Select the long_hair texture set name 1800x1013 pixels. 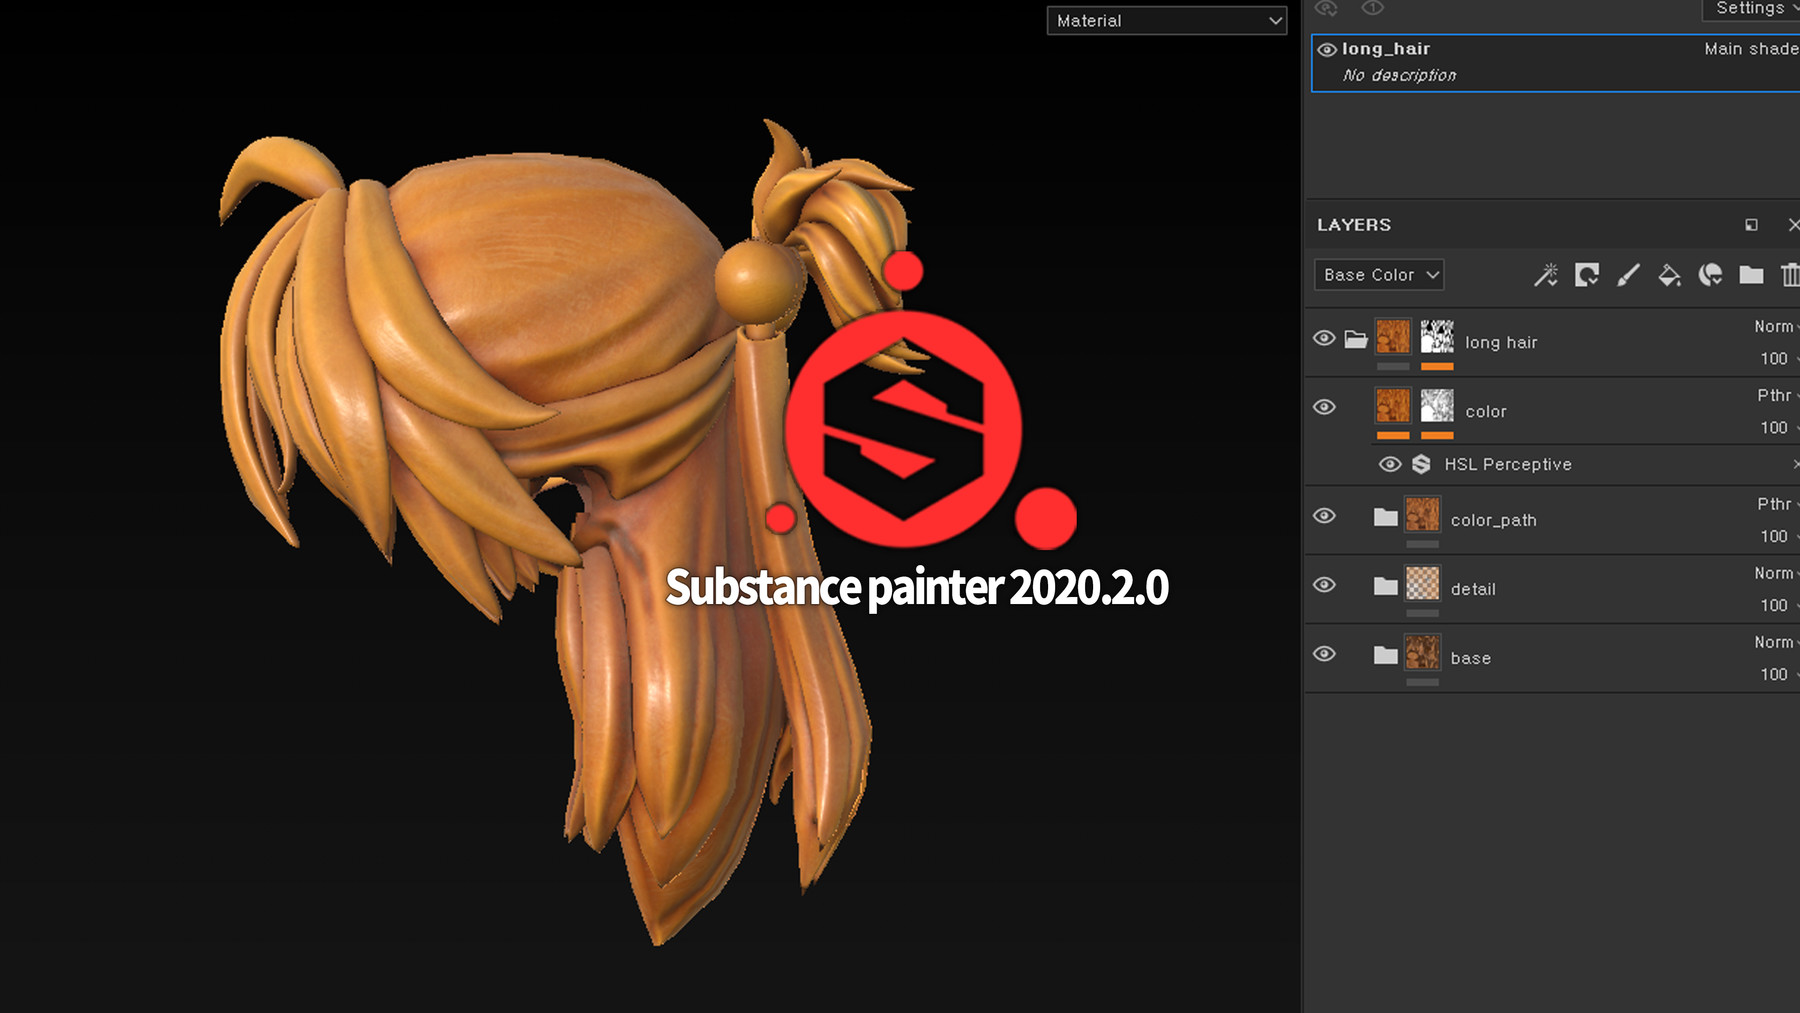tap(1386, 49)
